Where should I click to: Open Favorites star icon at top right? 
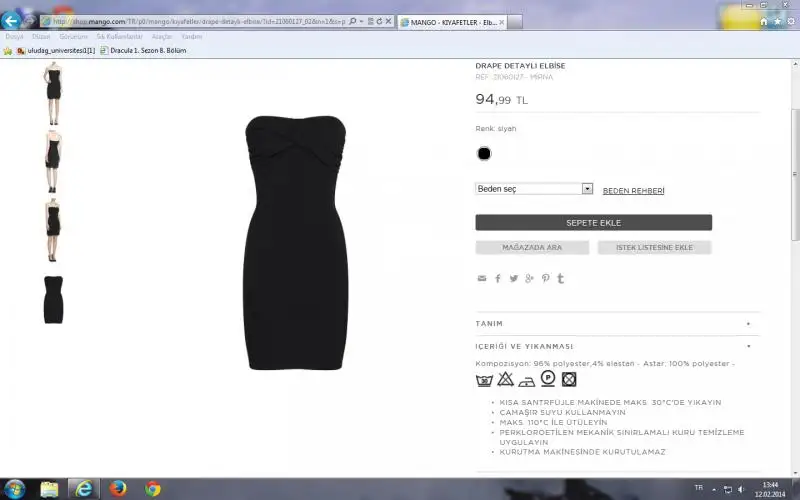777,21
